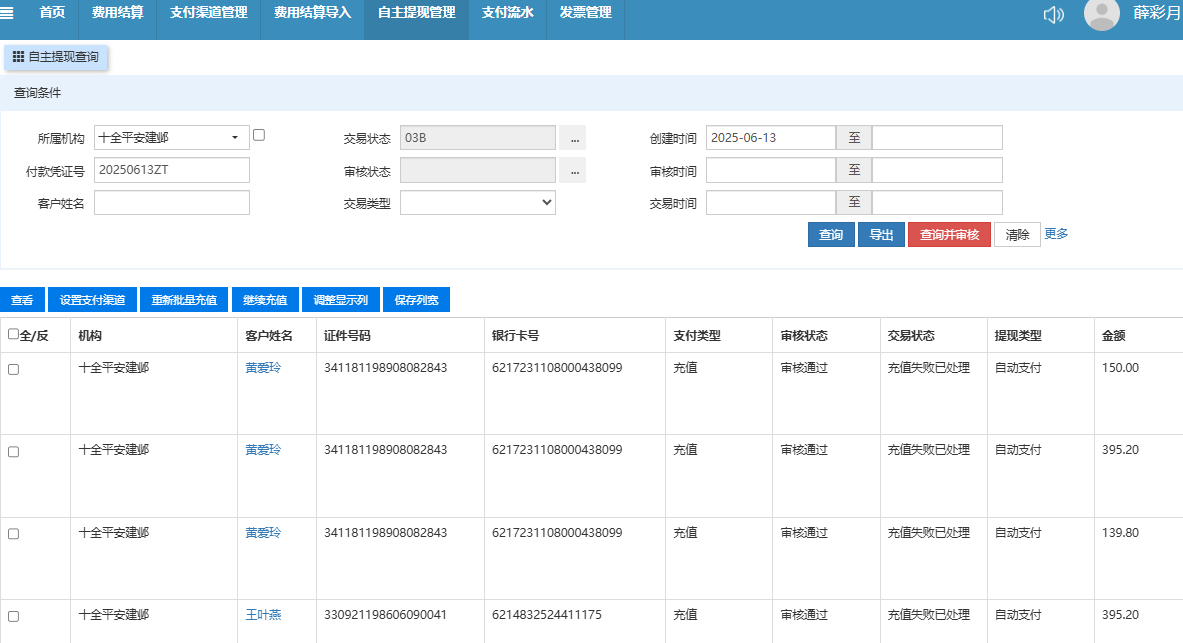Click the speaker sound icon
The height and width of the screenshot is (643, 1183).
1053,14
